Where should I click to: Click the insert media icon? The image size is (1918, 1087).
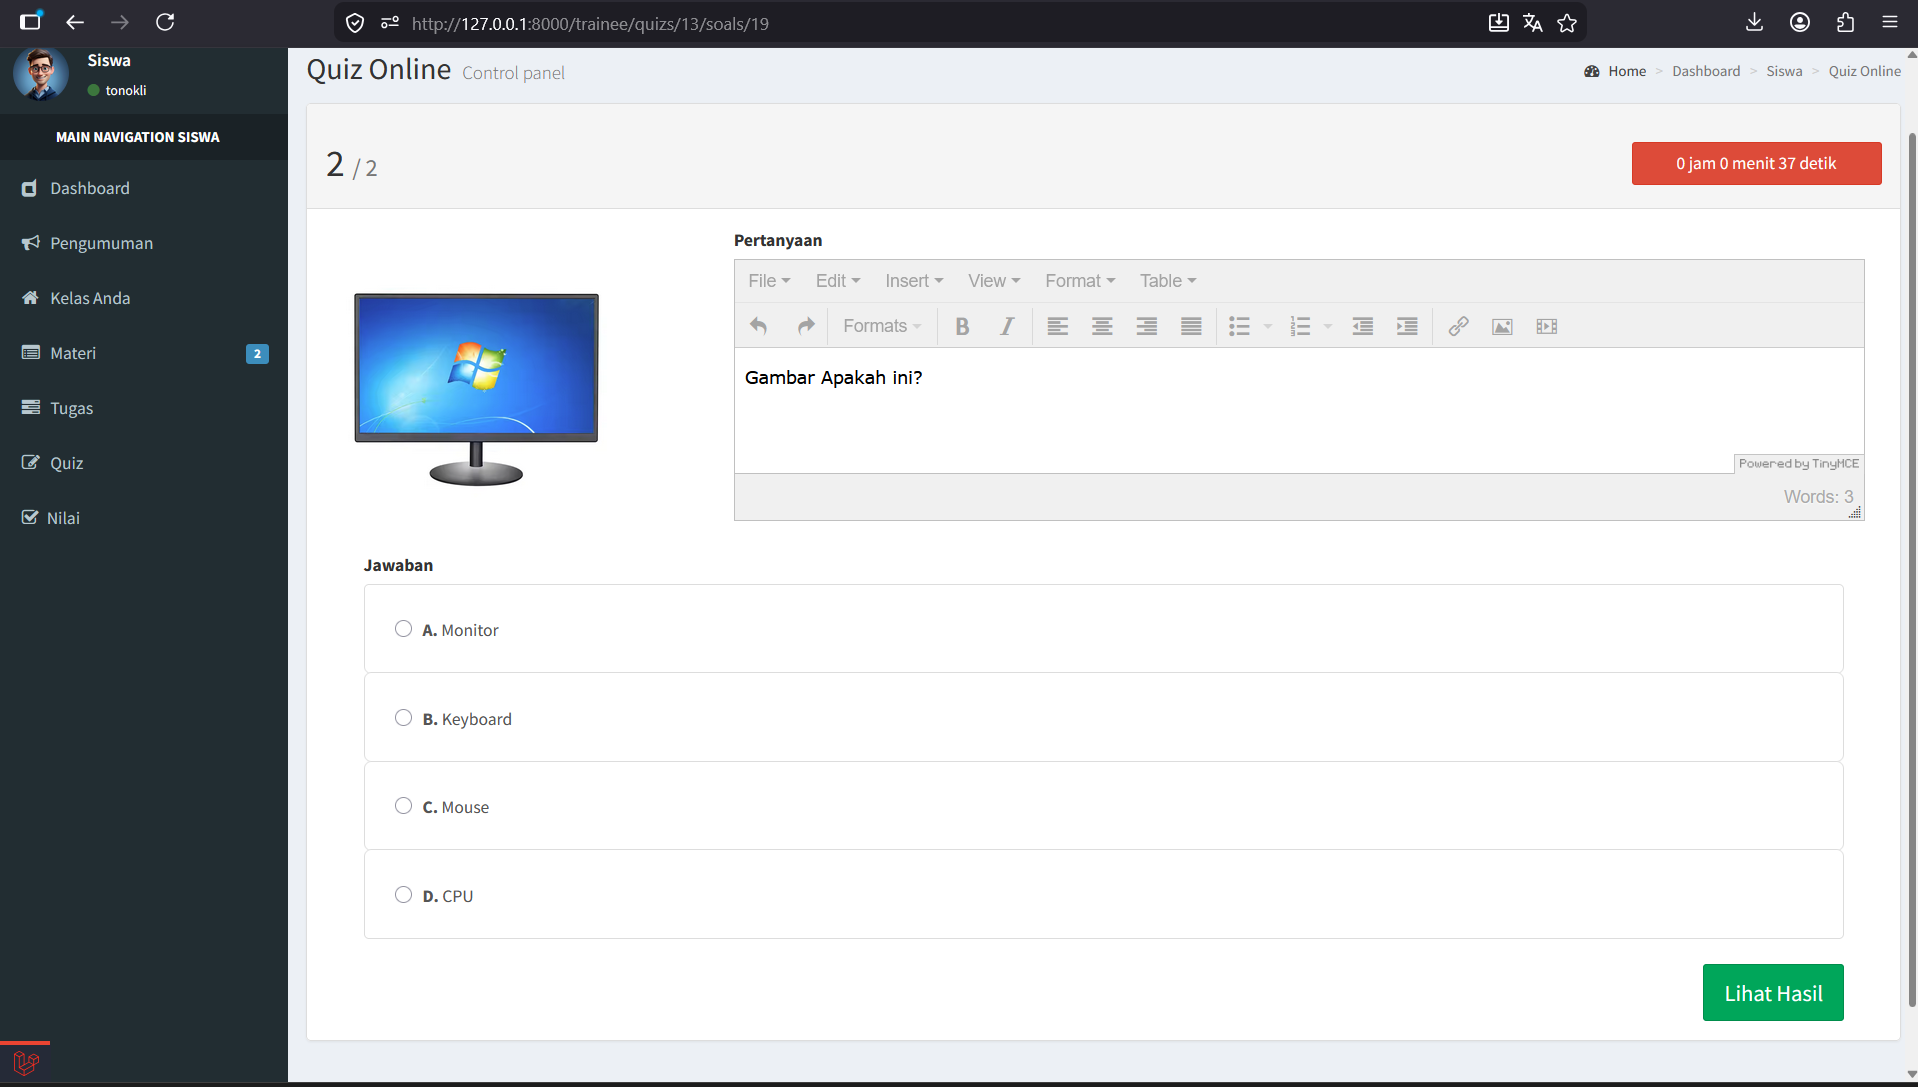(1547, 326)
